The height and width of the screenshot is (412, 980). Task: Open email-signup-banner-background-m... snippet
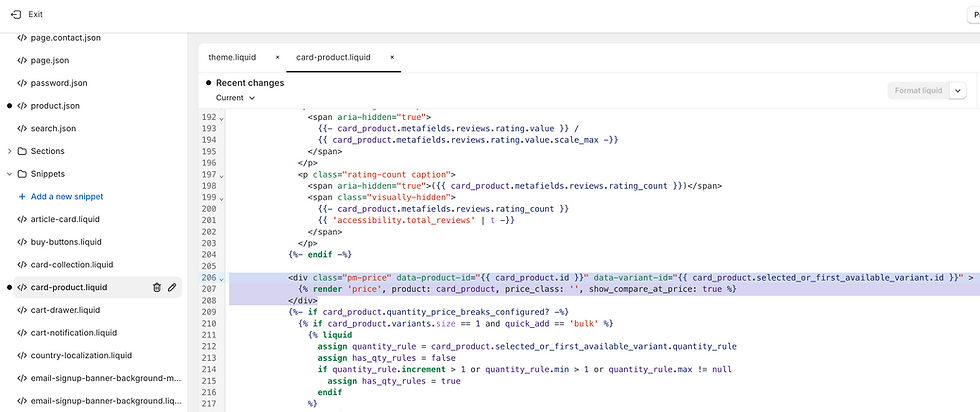pyautogui.click(x=106, y=378)
